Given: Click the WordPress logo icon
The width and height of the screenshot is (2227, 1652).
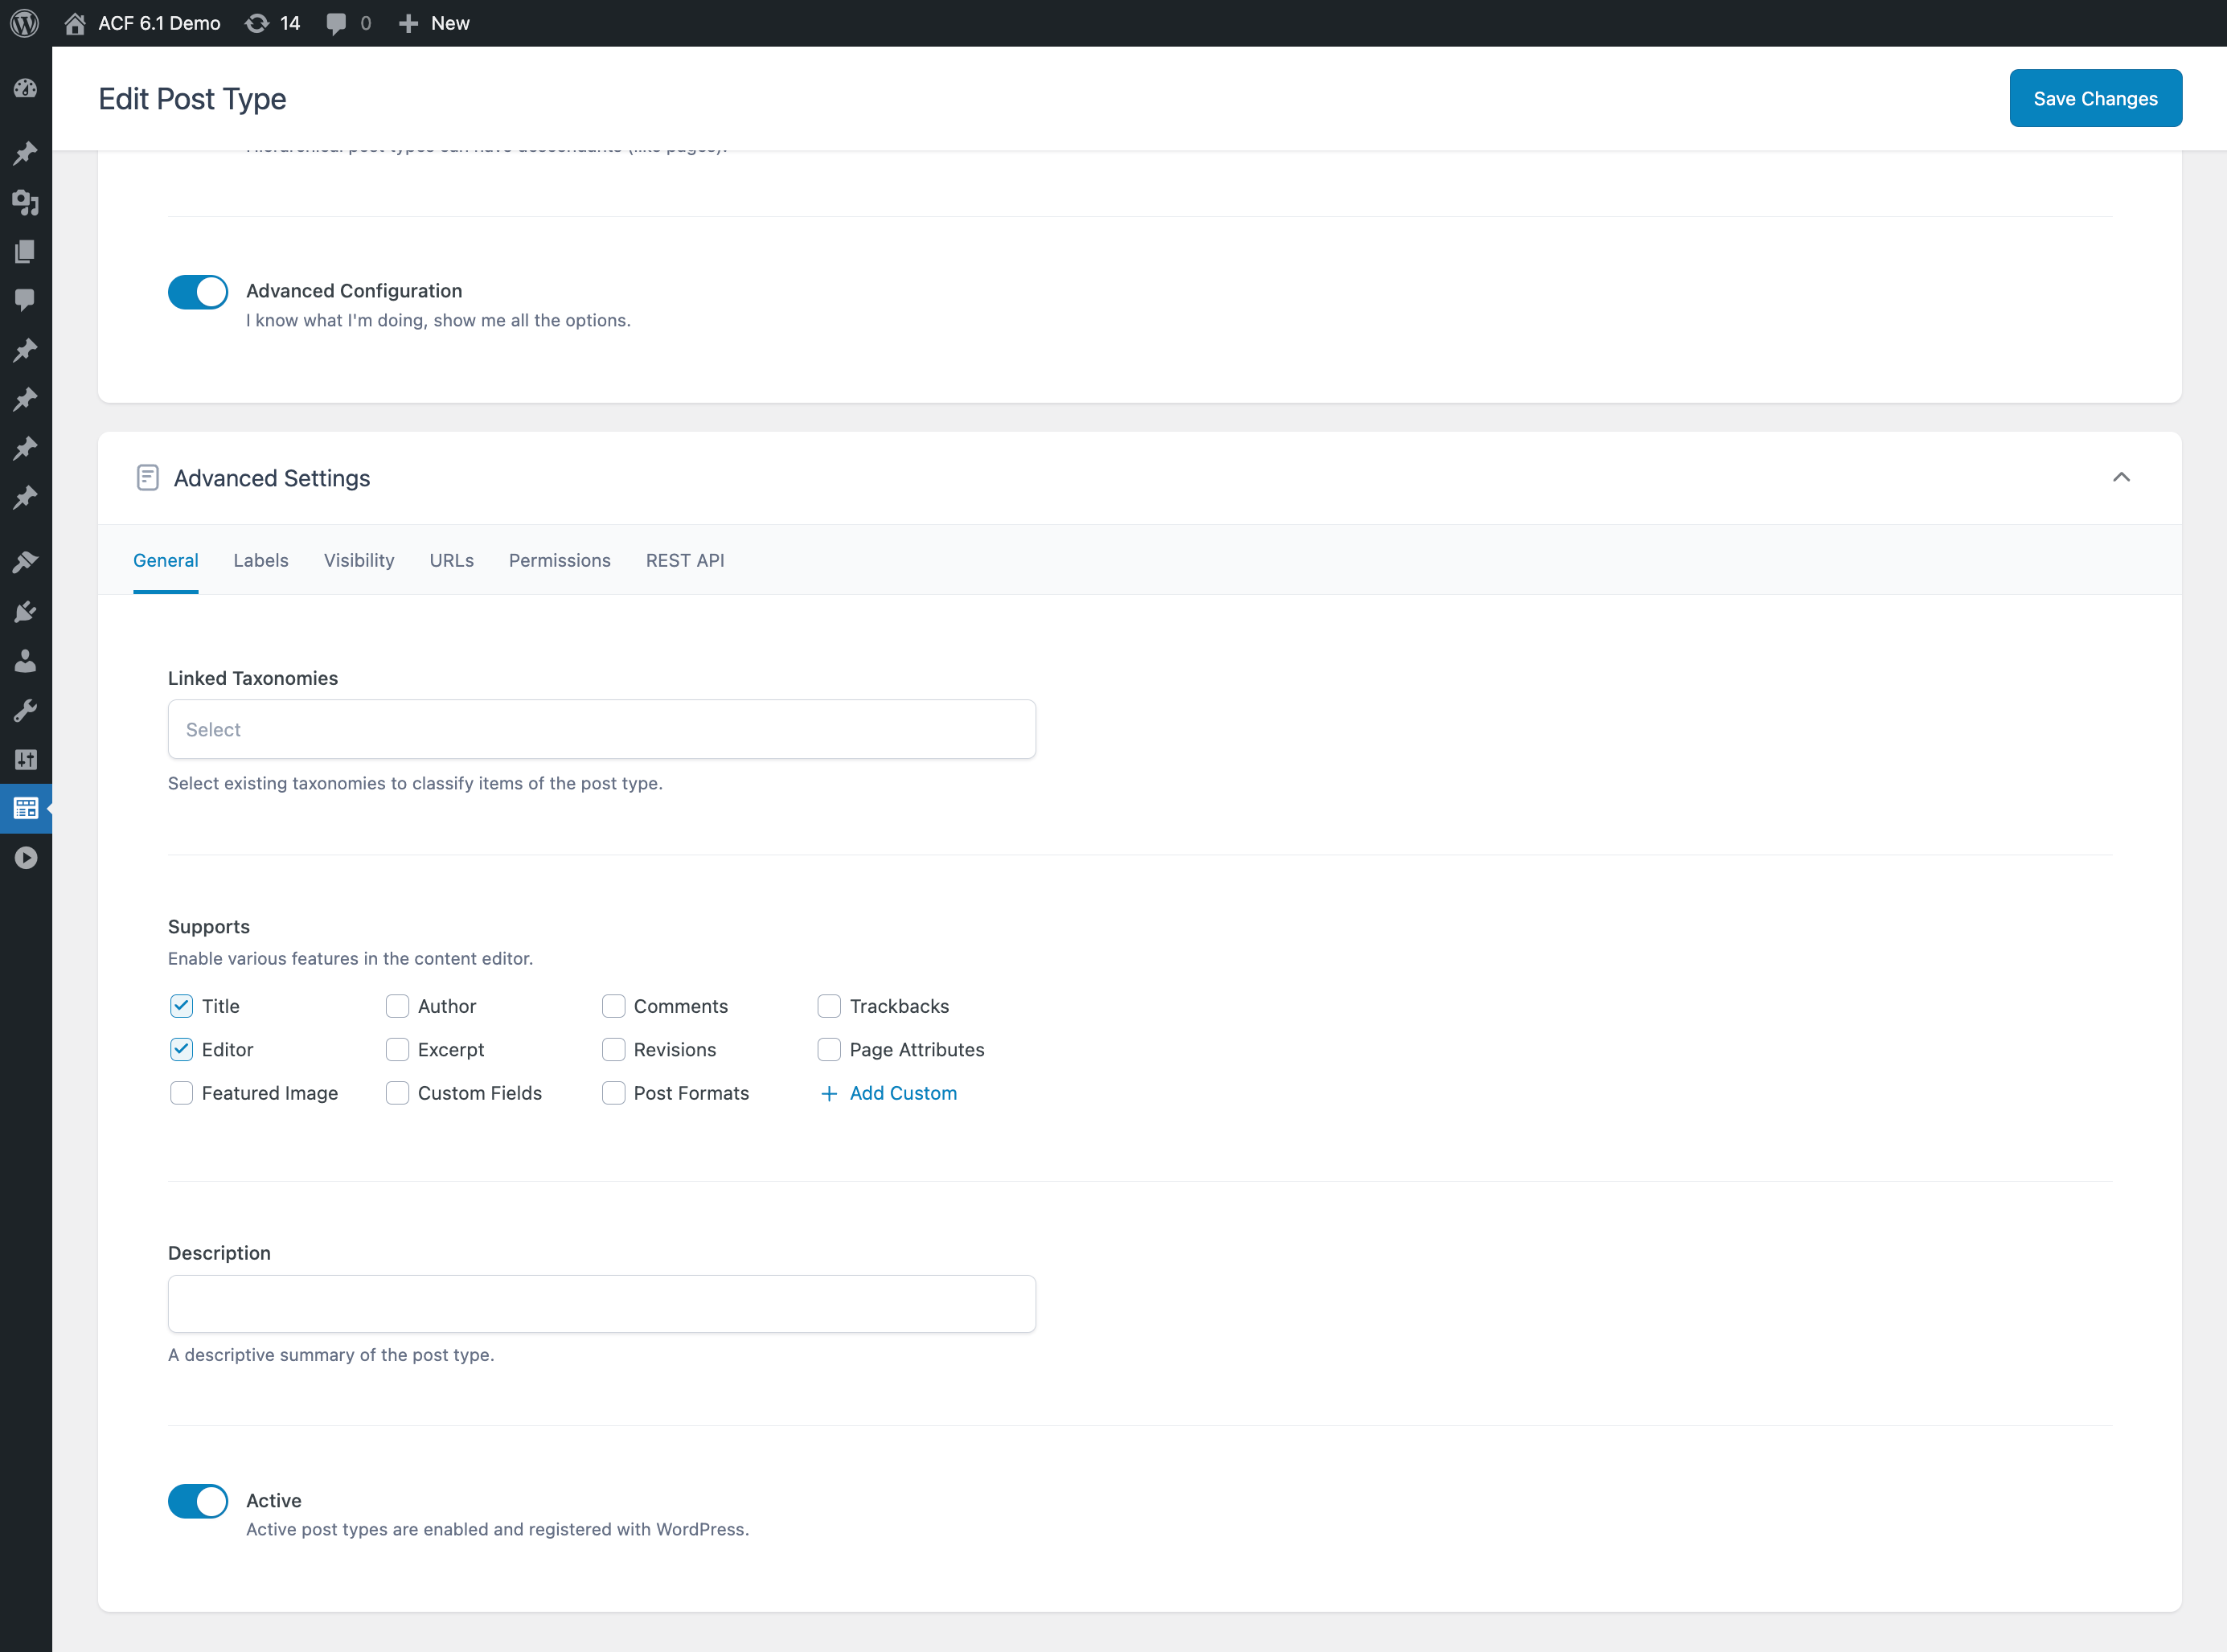Looking at the screenshot, I should point(24,23).
